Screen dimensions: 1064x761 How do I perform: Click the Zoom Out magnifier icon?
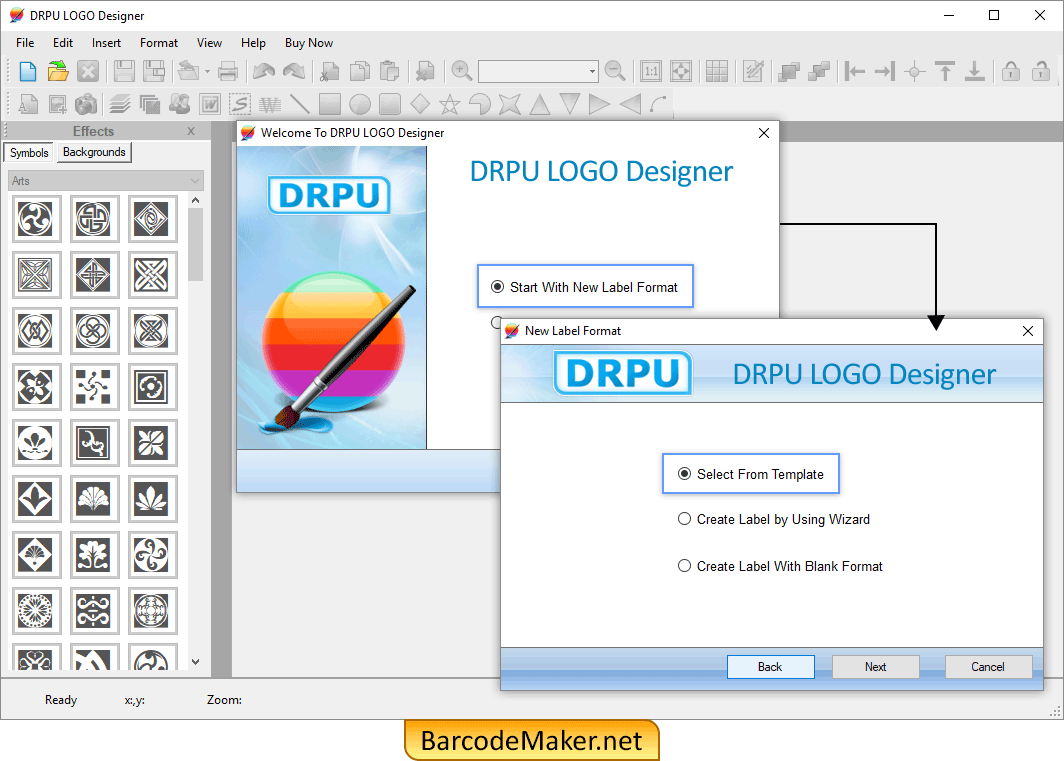615,71
